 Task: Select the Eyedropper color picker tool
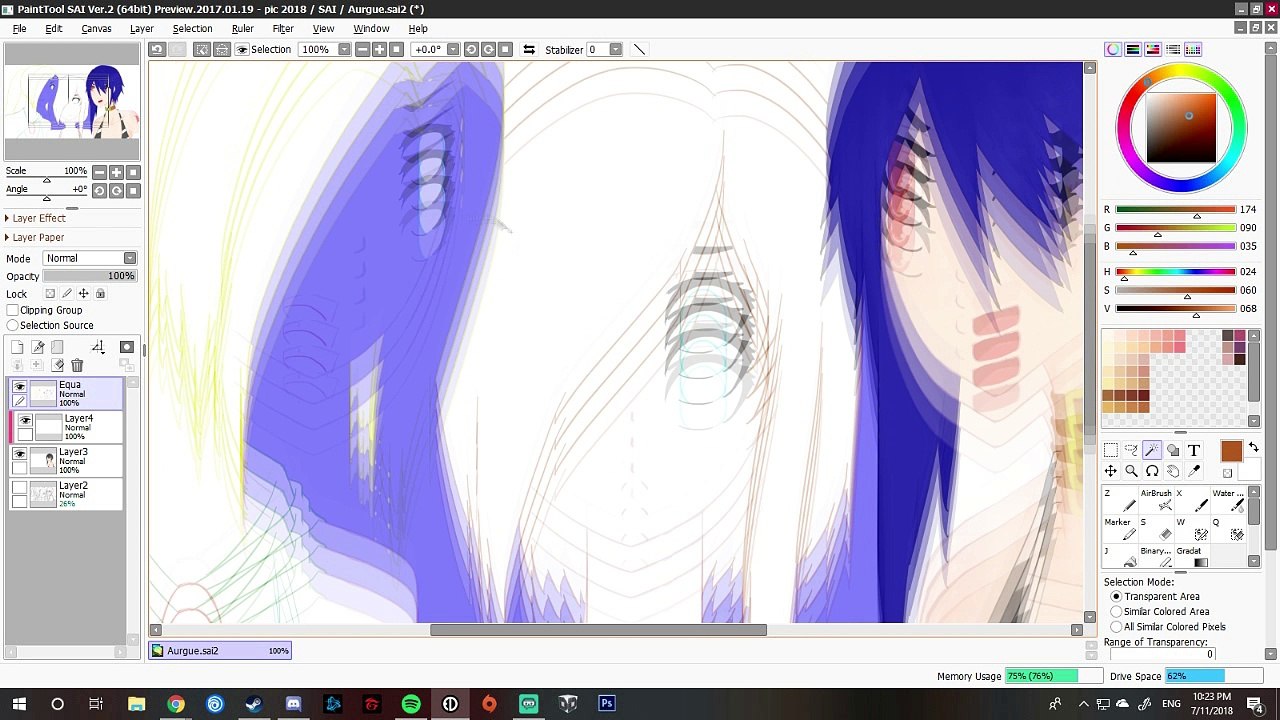[x=1194, y=471]
